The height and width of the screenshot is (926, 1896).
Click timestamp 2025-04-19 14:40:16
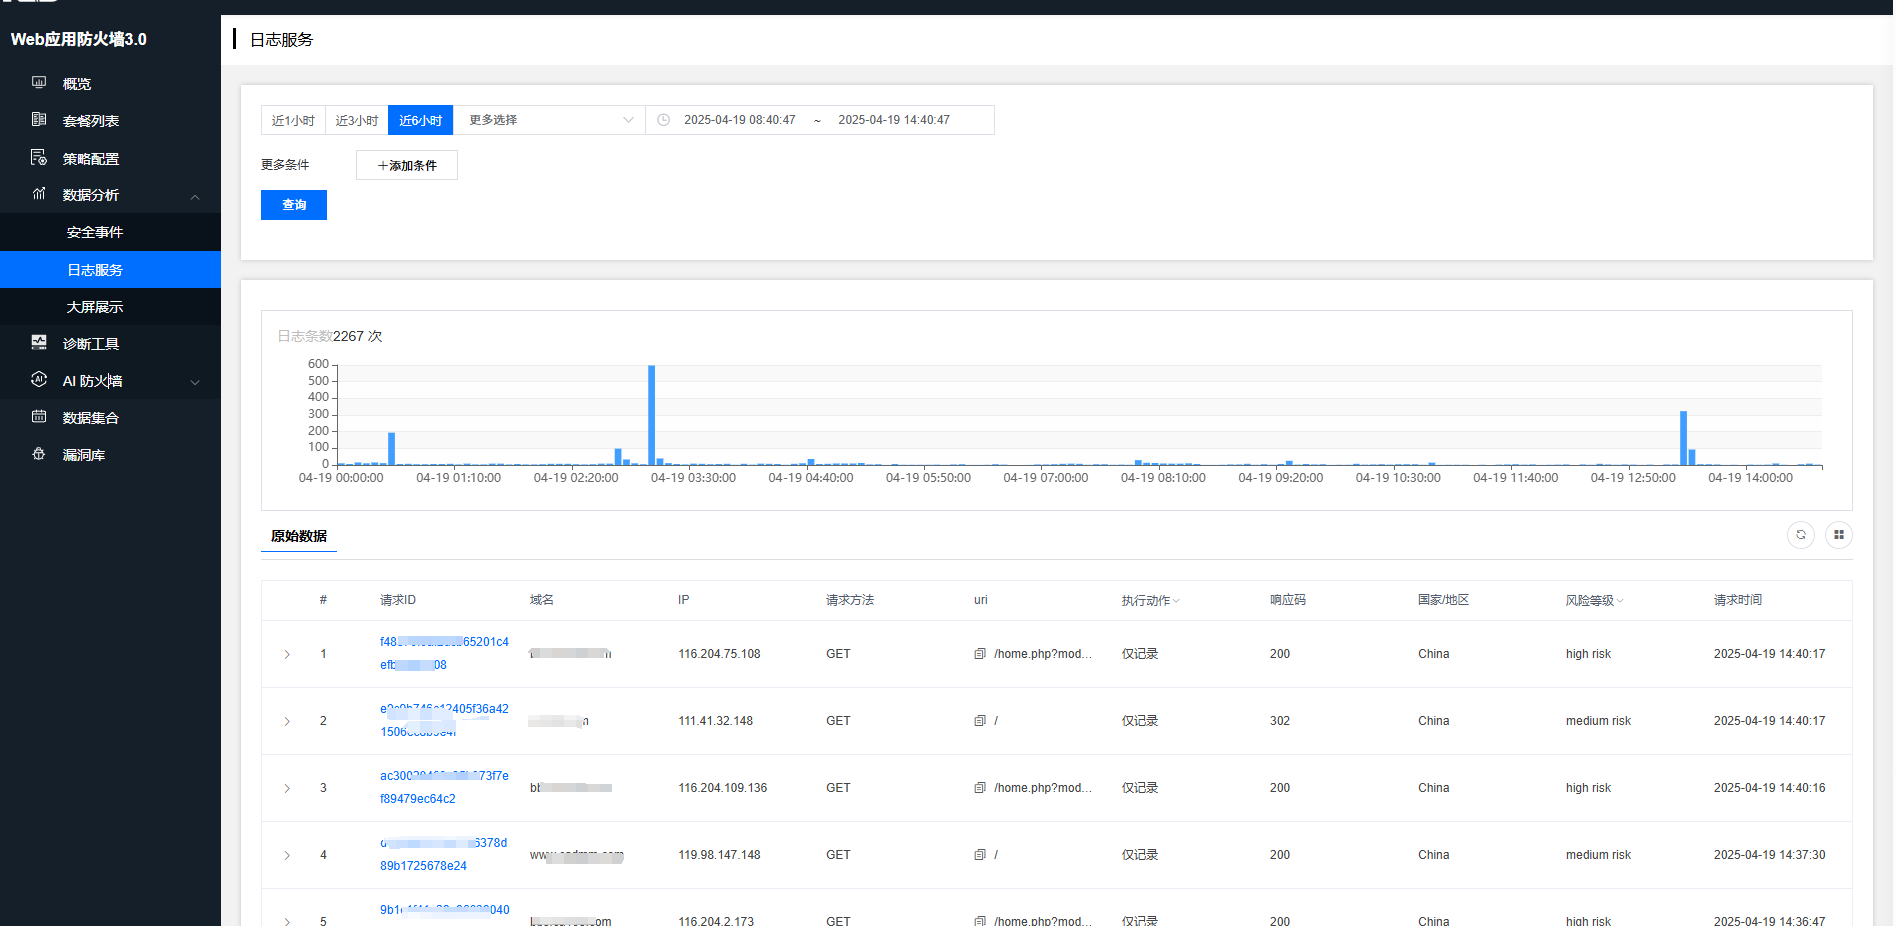click(1769, 788)
